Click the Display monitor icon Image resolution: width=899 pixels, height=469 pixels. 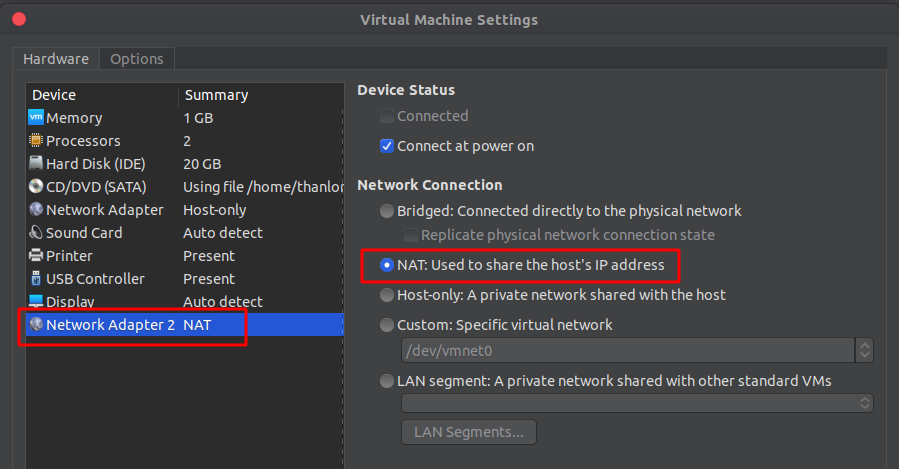(x=36, y=300)
